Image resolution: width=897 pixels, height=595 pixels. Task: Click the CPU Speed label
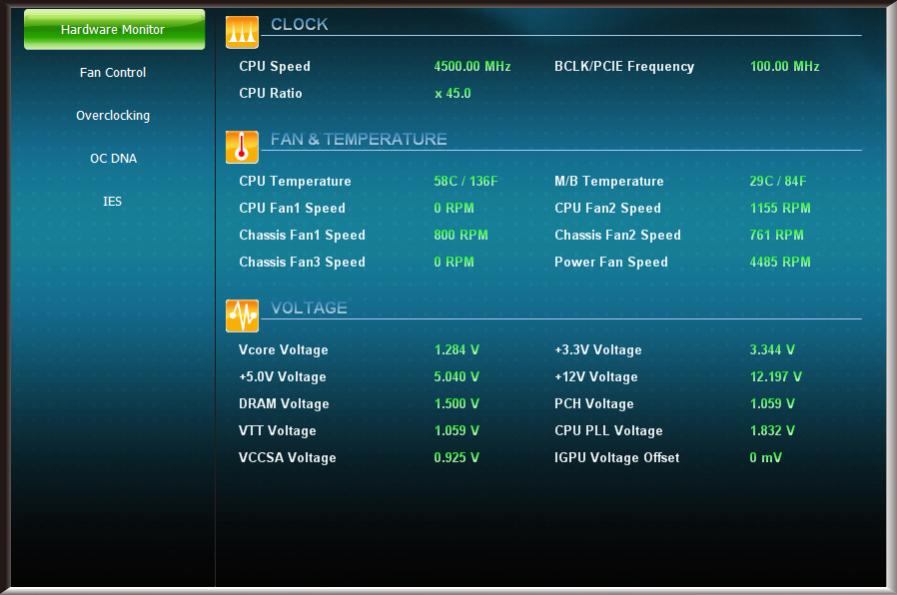coord(275,66)
